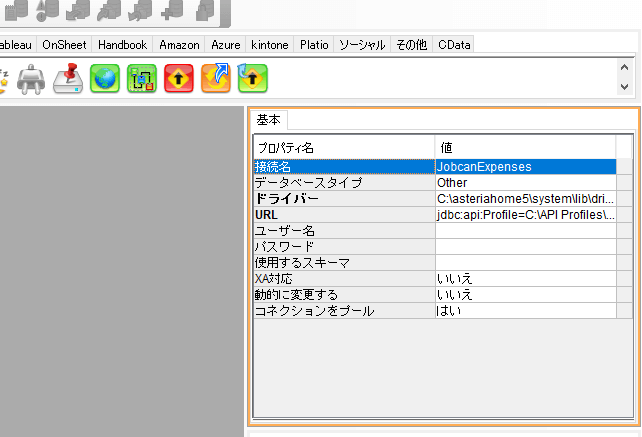
Task: Select the パスワード property name
Action: [x=344, y=247]
